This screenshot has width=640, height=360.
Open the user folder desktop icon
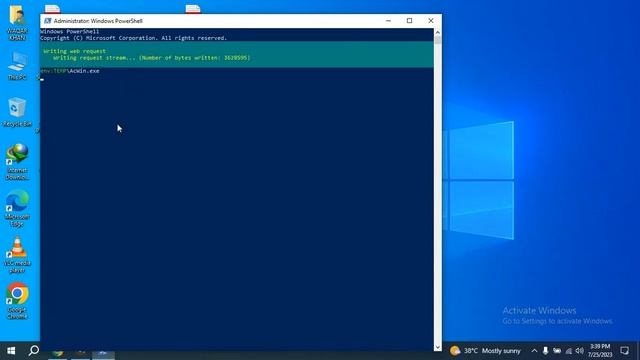click(17, 22)
